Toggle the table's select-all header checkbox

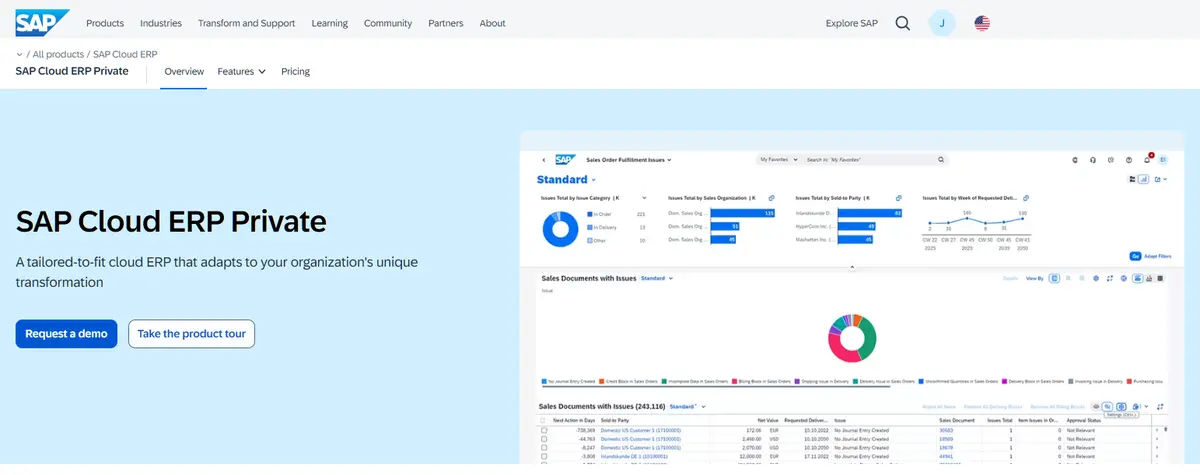pos(544,420)
